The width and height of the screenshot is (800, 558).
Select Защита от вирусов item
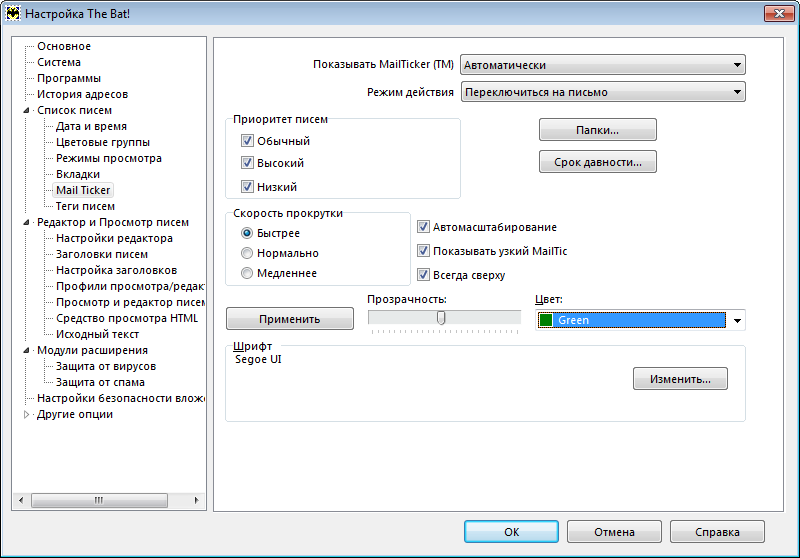tap(106, 366)
